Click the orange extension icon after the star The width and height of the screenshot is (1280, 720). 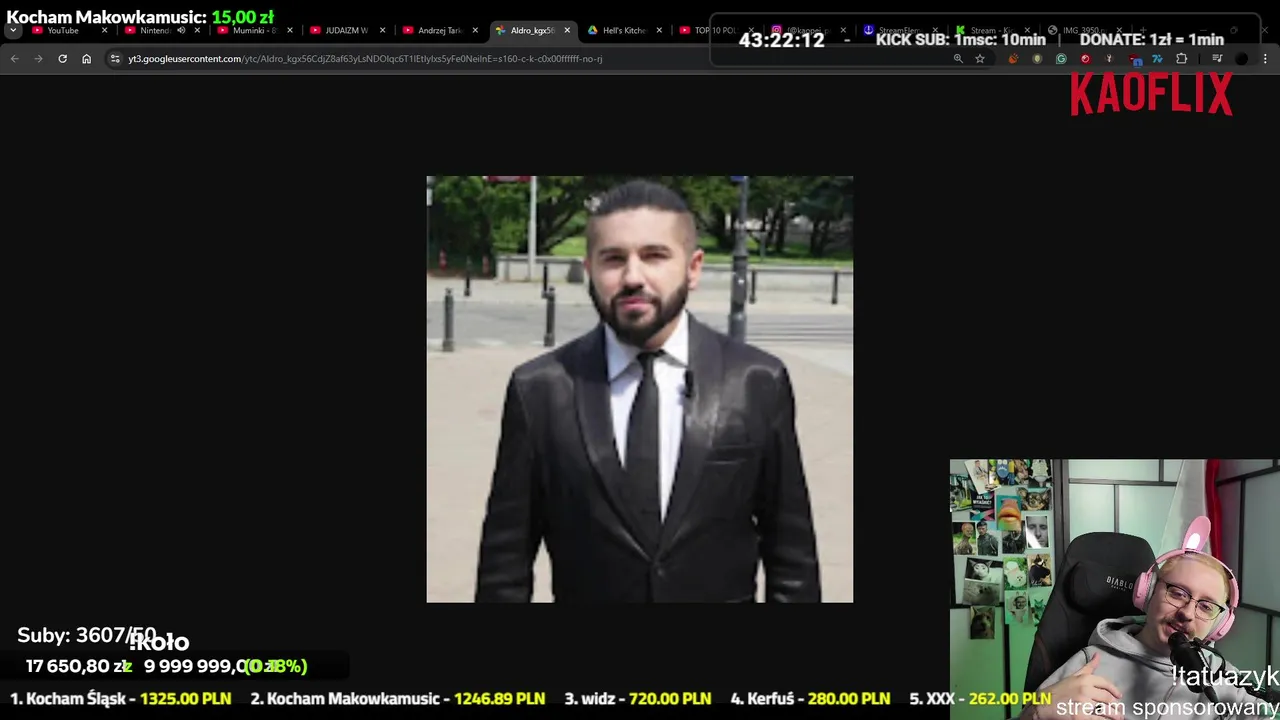click(1013, 59)
